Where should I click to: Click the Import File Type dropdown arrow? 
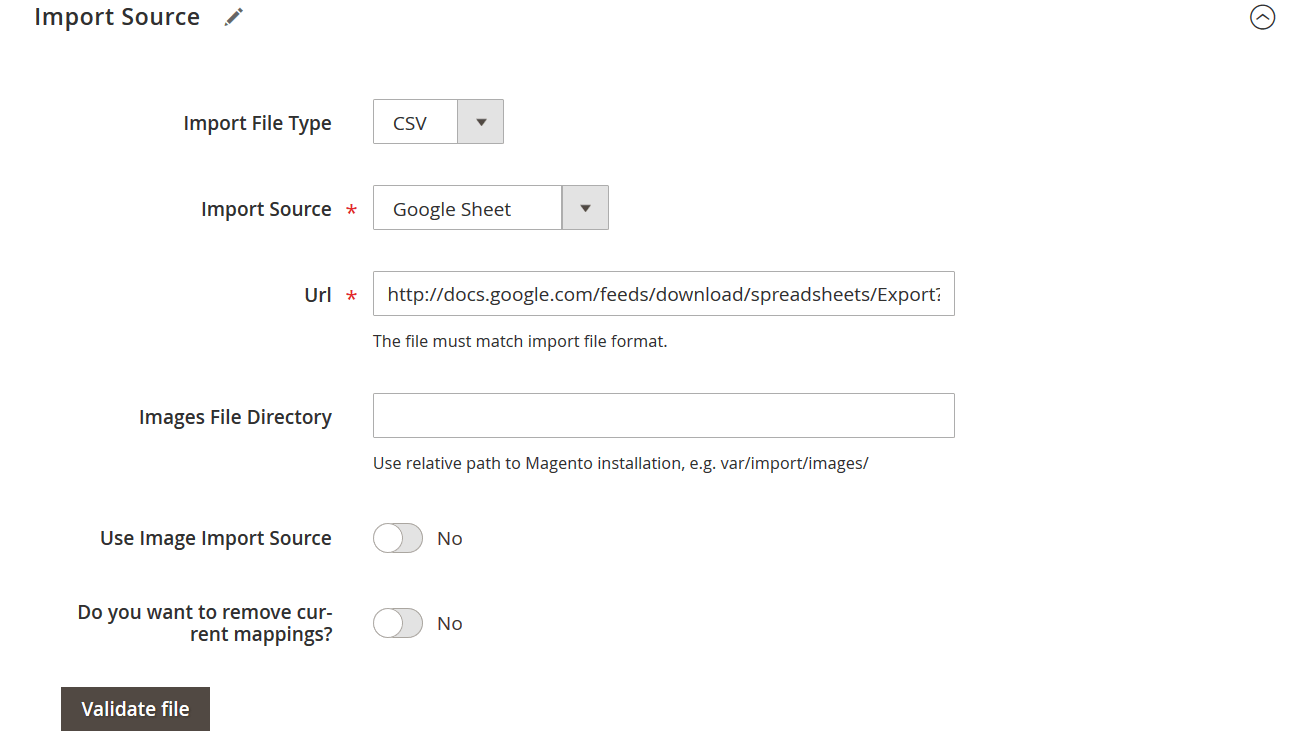point(480,121)
